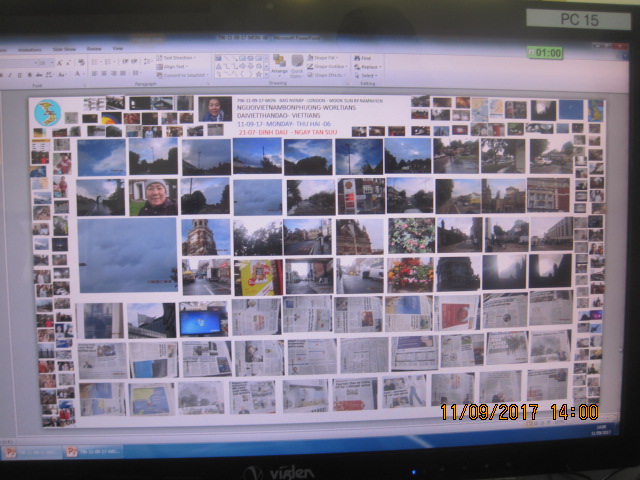Decrease the list indent level
This screenshot has width=640, height=480.
[125, 62]
